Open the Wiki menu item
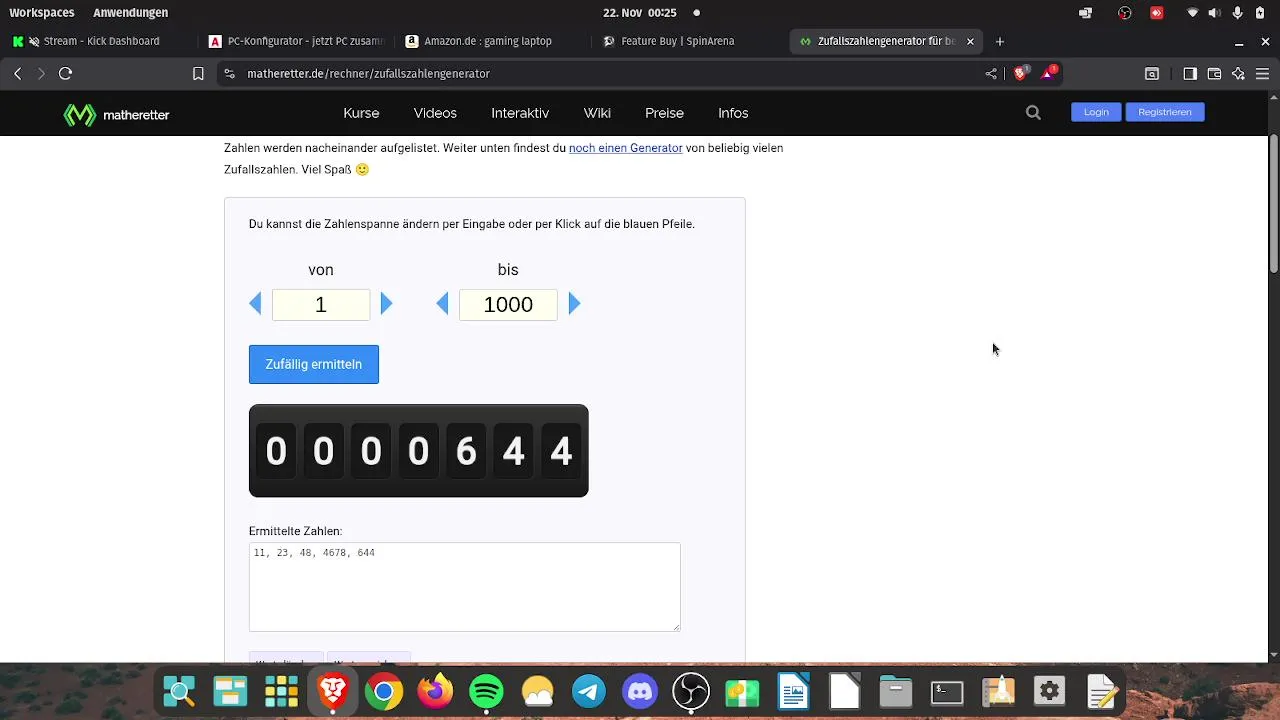Screen dimensions: 1280x720 597,113
